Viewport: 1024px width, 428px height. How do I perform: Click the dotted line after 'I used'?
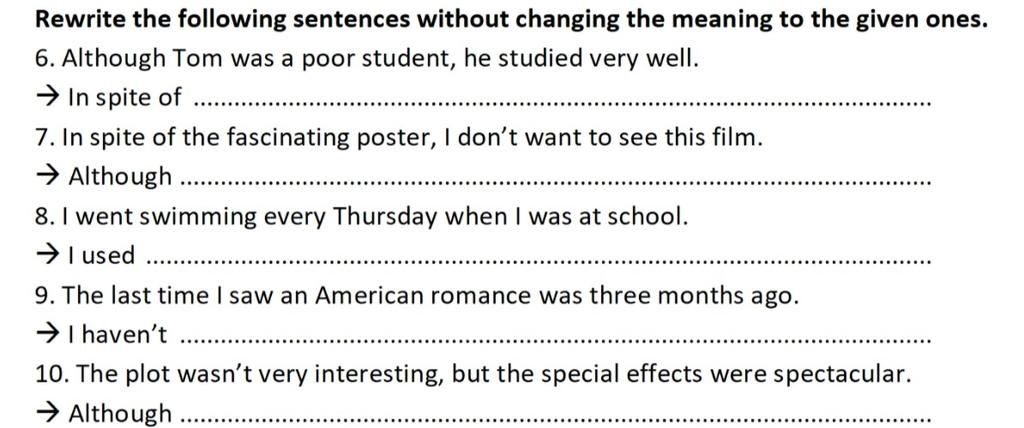540,262
